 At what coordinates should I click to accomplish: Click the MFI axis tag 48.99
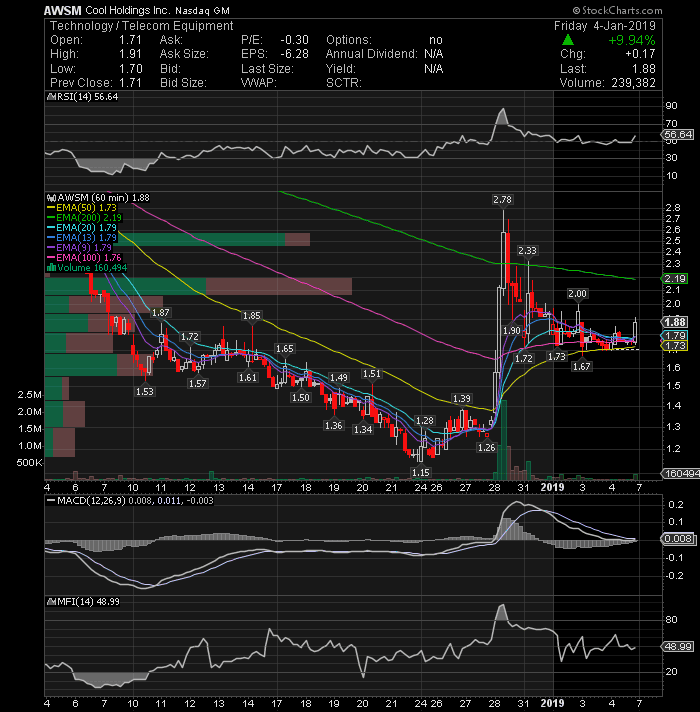tap(677, 647)
